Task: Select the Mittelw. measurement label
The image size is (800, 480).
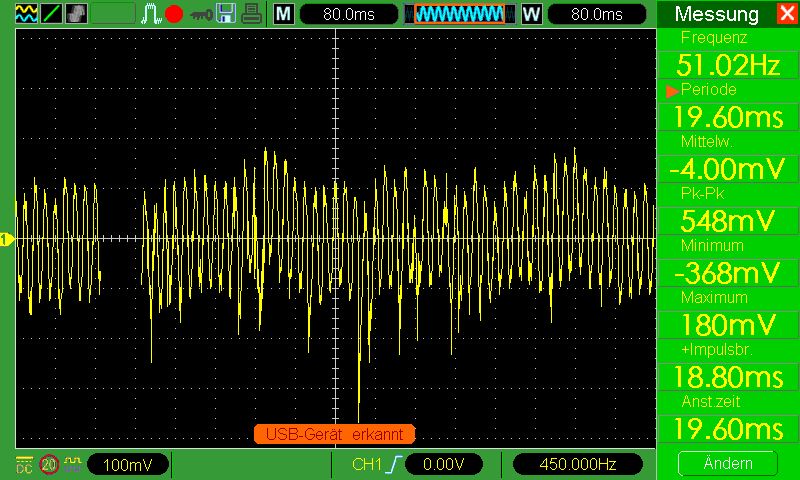Action: (707, 142)
